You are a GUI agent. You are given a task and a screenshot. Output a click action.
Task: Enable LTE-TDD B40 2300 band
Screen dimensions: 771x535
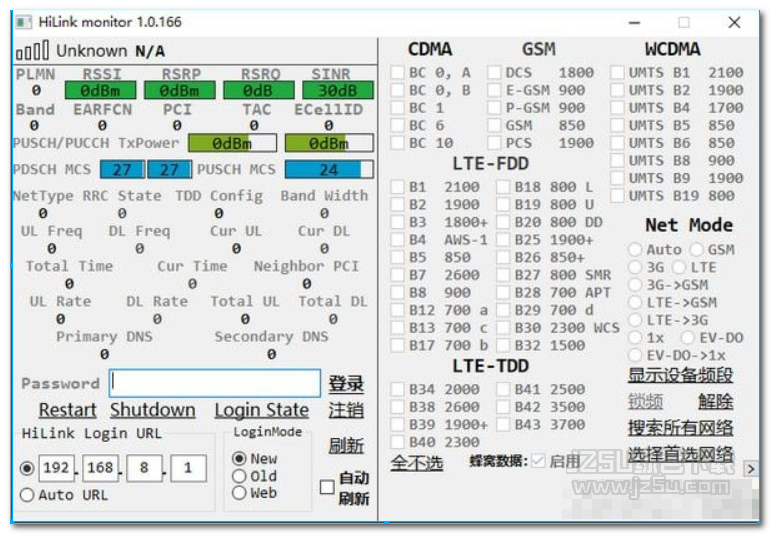pyautogui.click(x=397, y=442)
